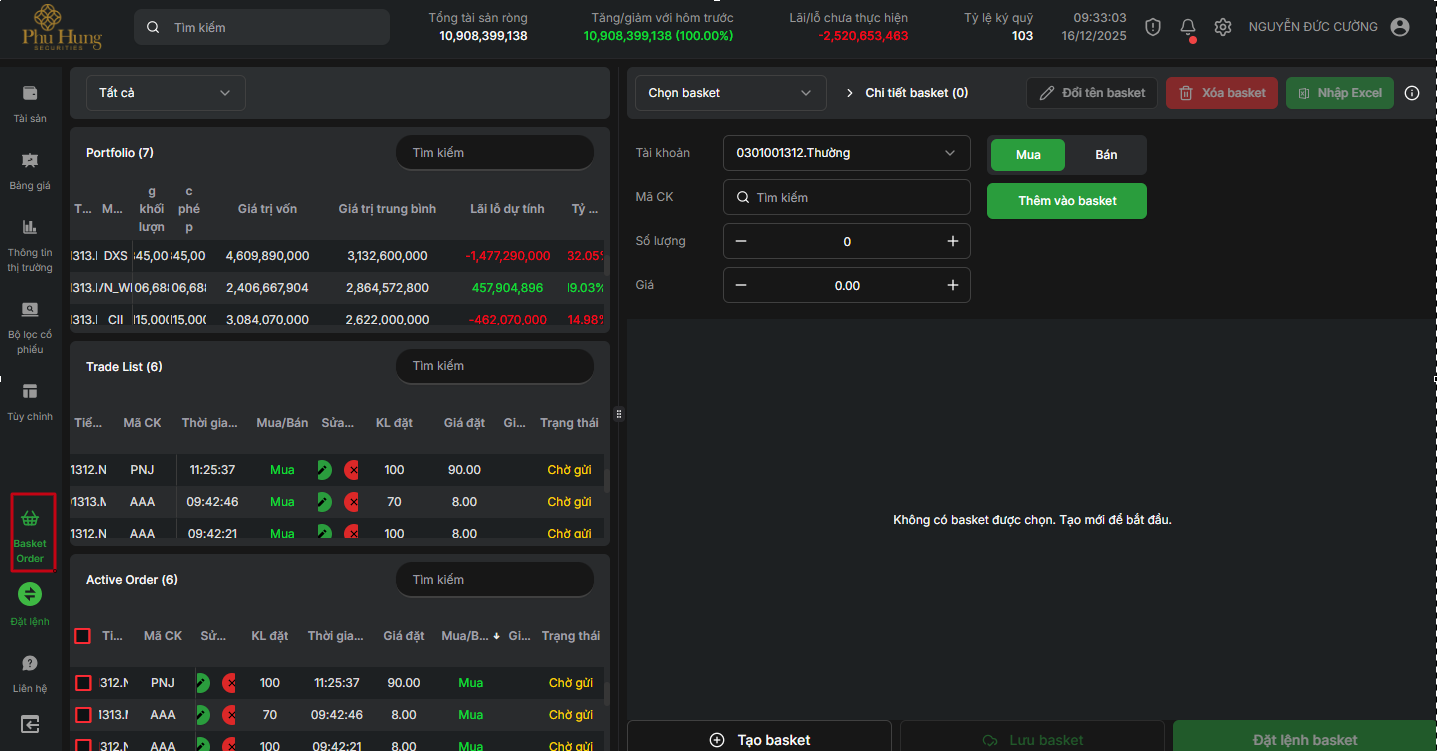Open Bảng giá in sidebar
This screenshot has width=1437, height=751.
pos(30,160)
